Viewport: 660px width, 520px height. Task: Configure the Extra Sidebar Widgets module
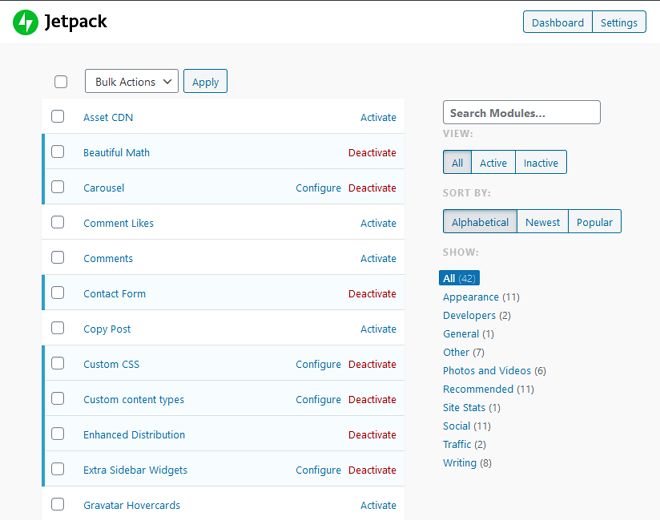point(318,470)
